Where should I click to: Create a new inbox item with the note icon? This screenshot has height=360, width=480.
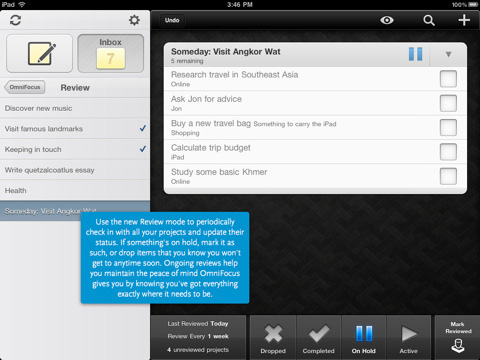tap(39, 53)
